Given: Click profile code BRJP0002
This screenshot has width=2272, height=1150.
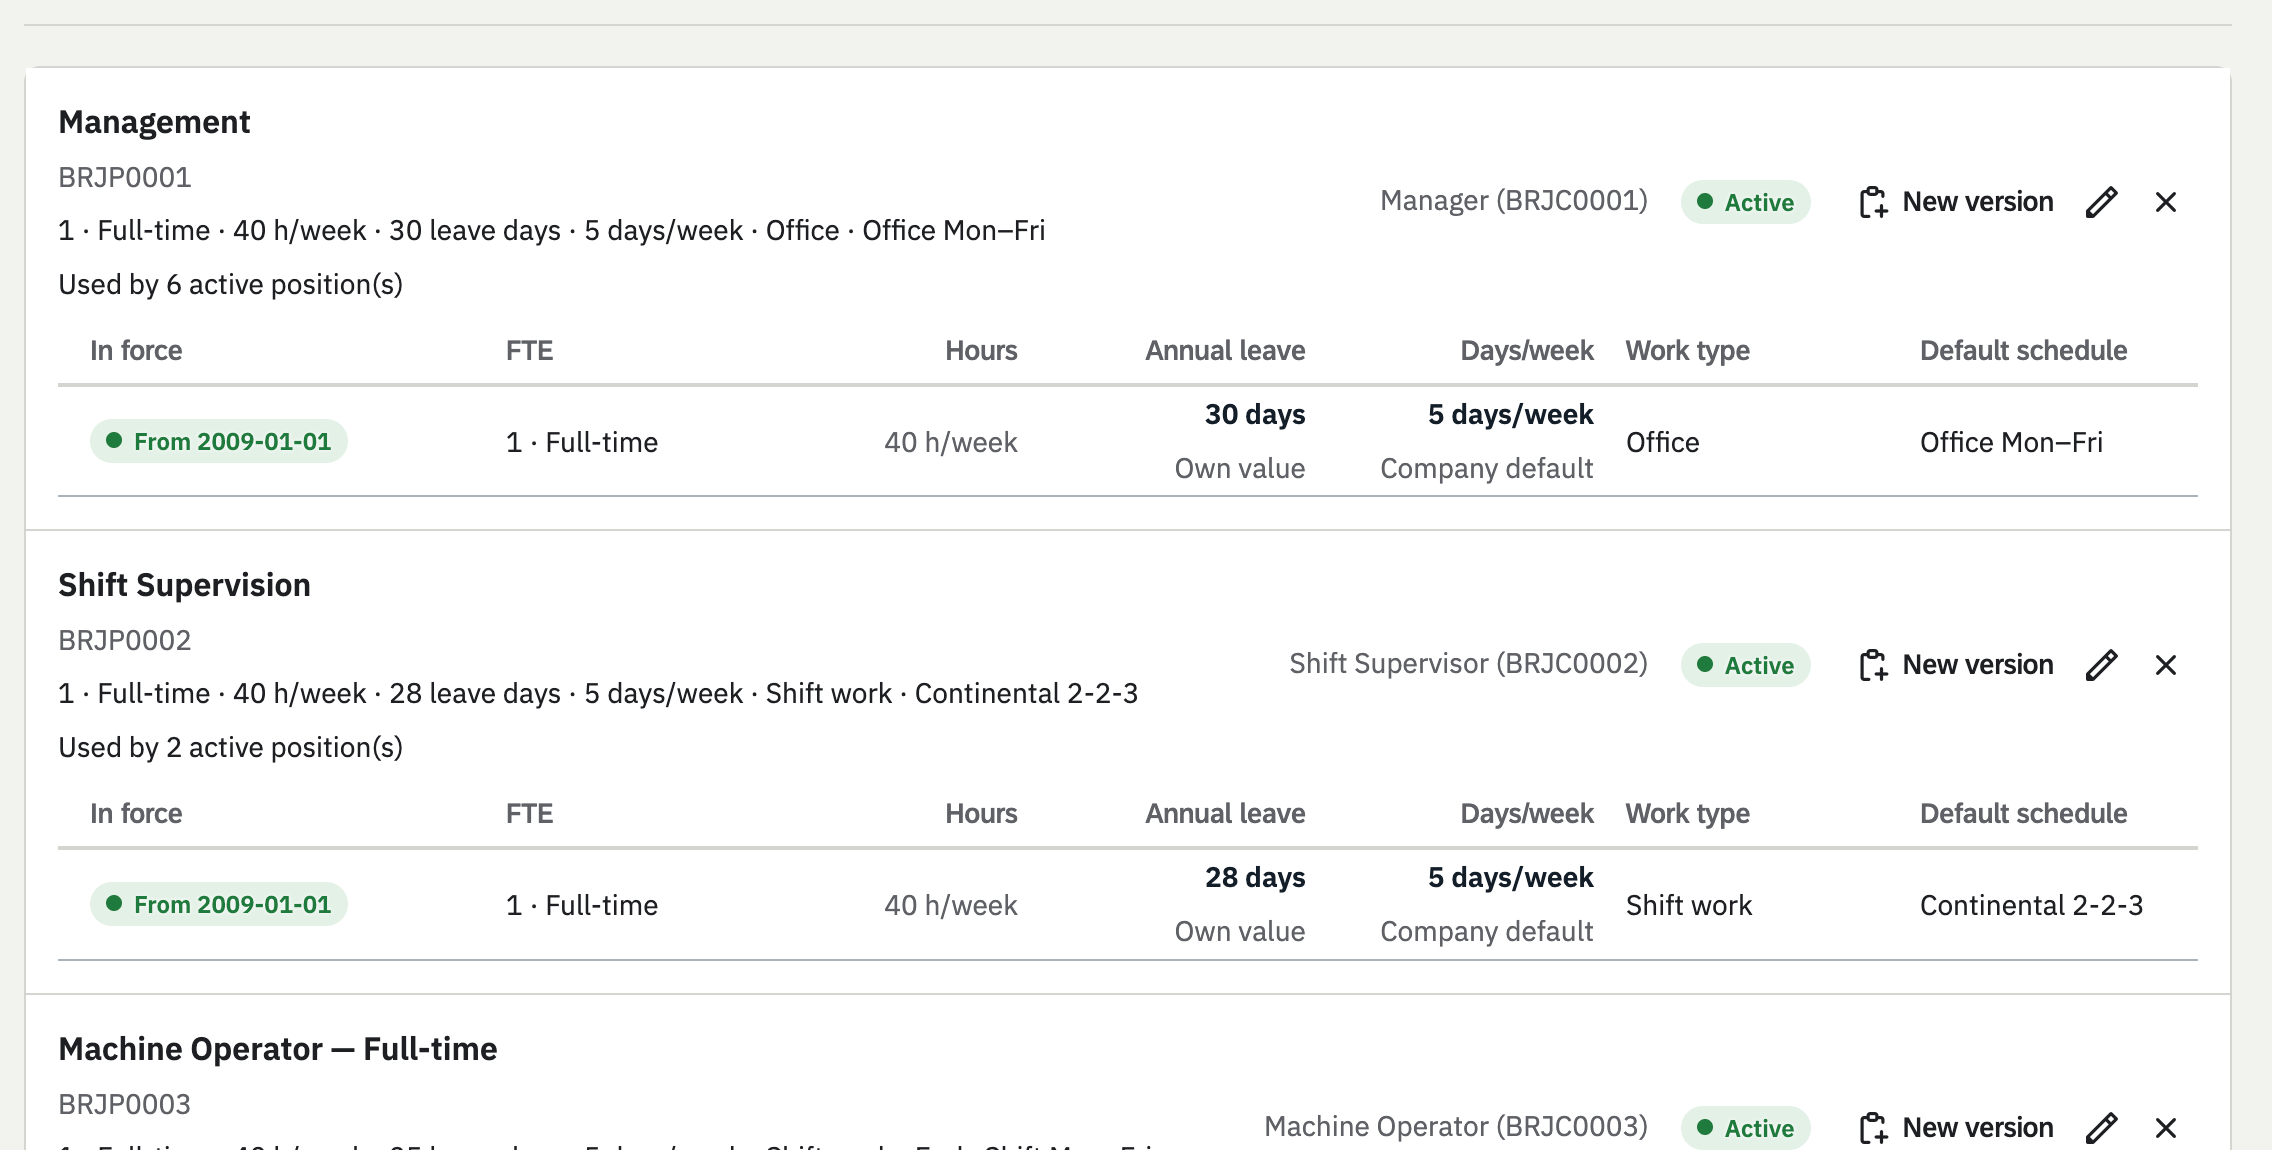Looking at the screenshot, I should [125, 640].
